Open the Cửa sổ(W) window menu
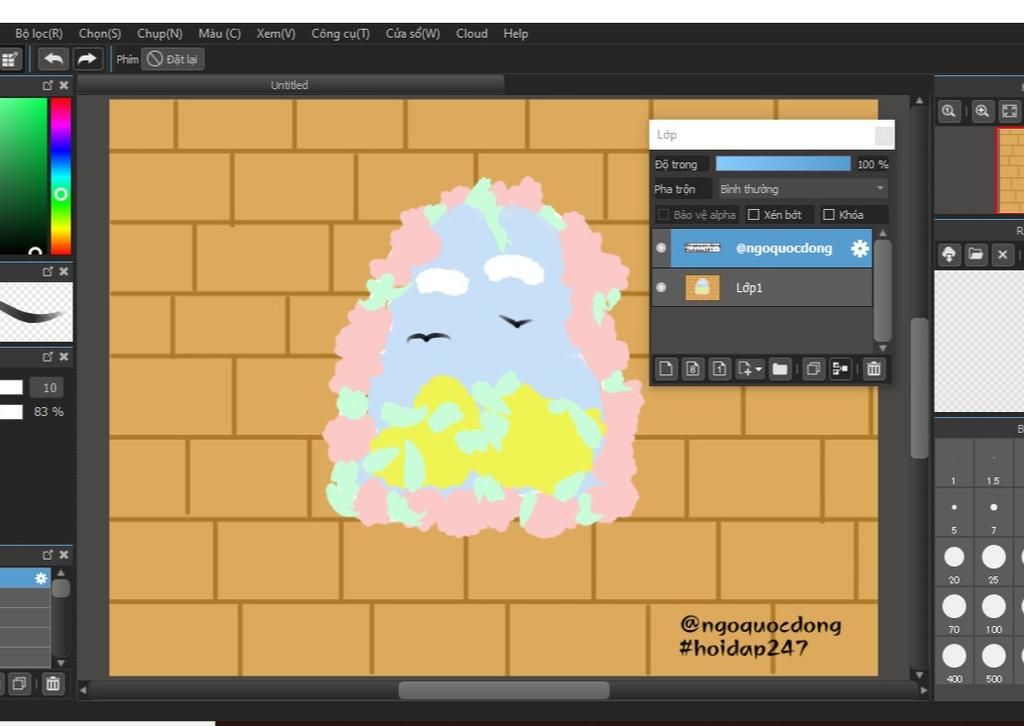This screenshot has width=1024, height=726. click(413, 33)
